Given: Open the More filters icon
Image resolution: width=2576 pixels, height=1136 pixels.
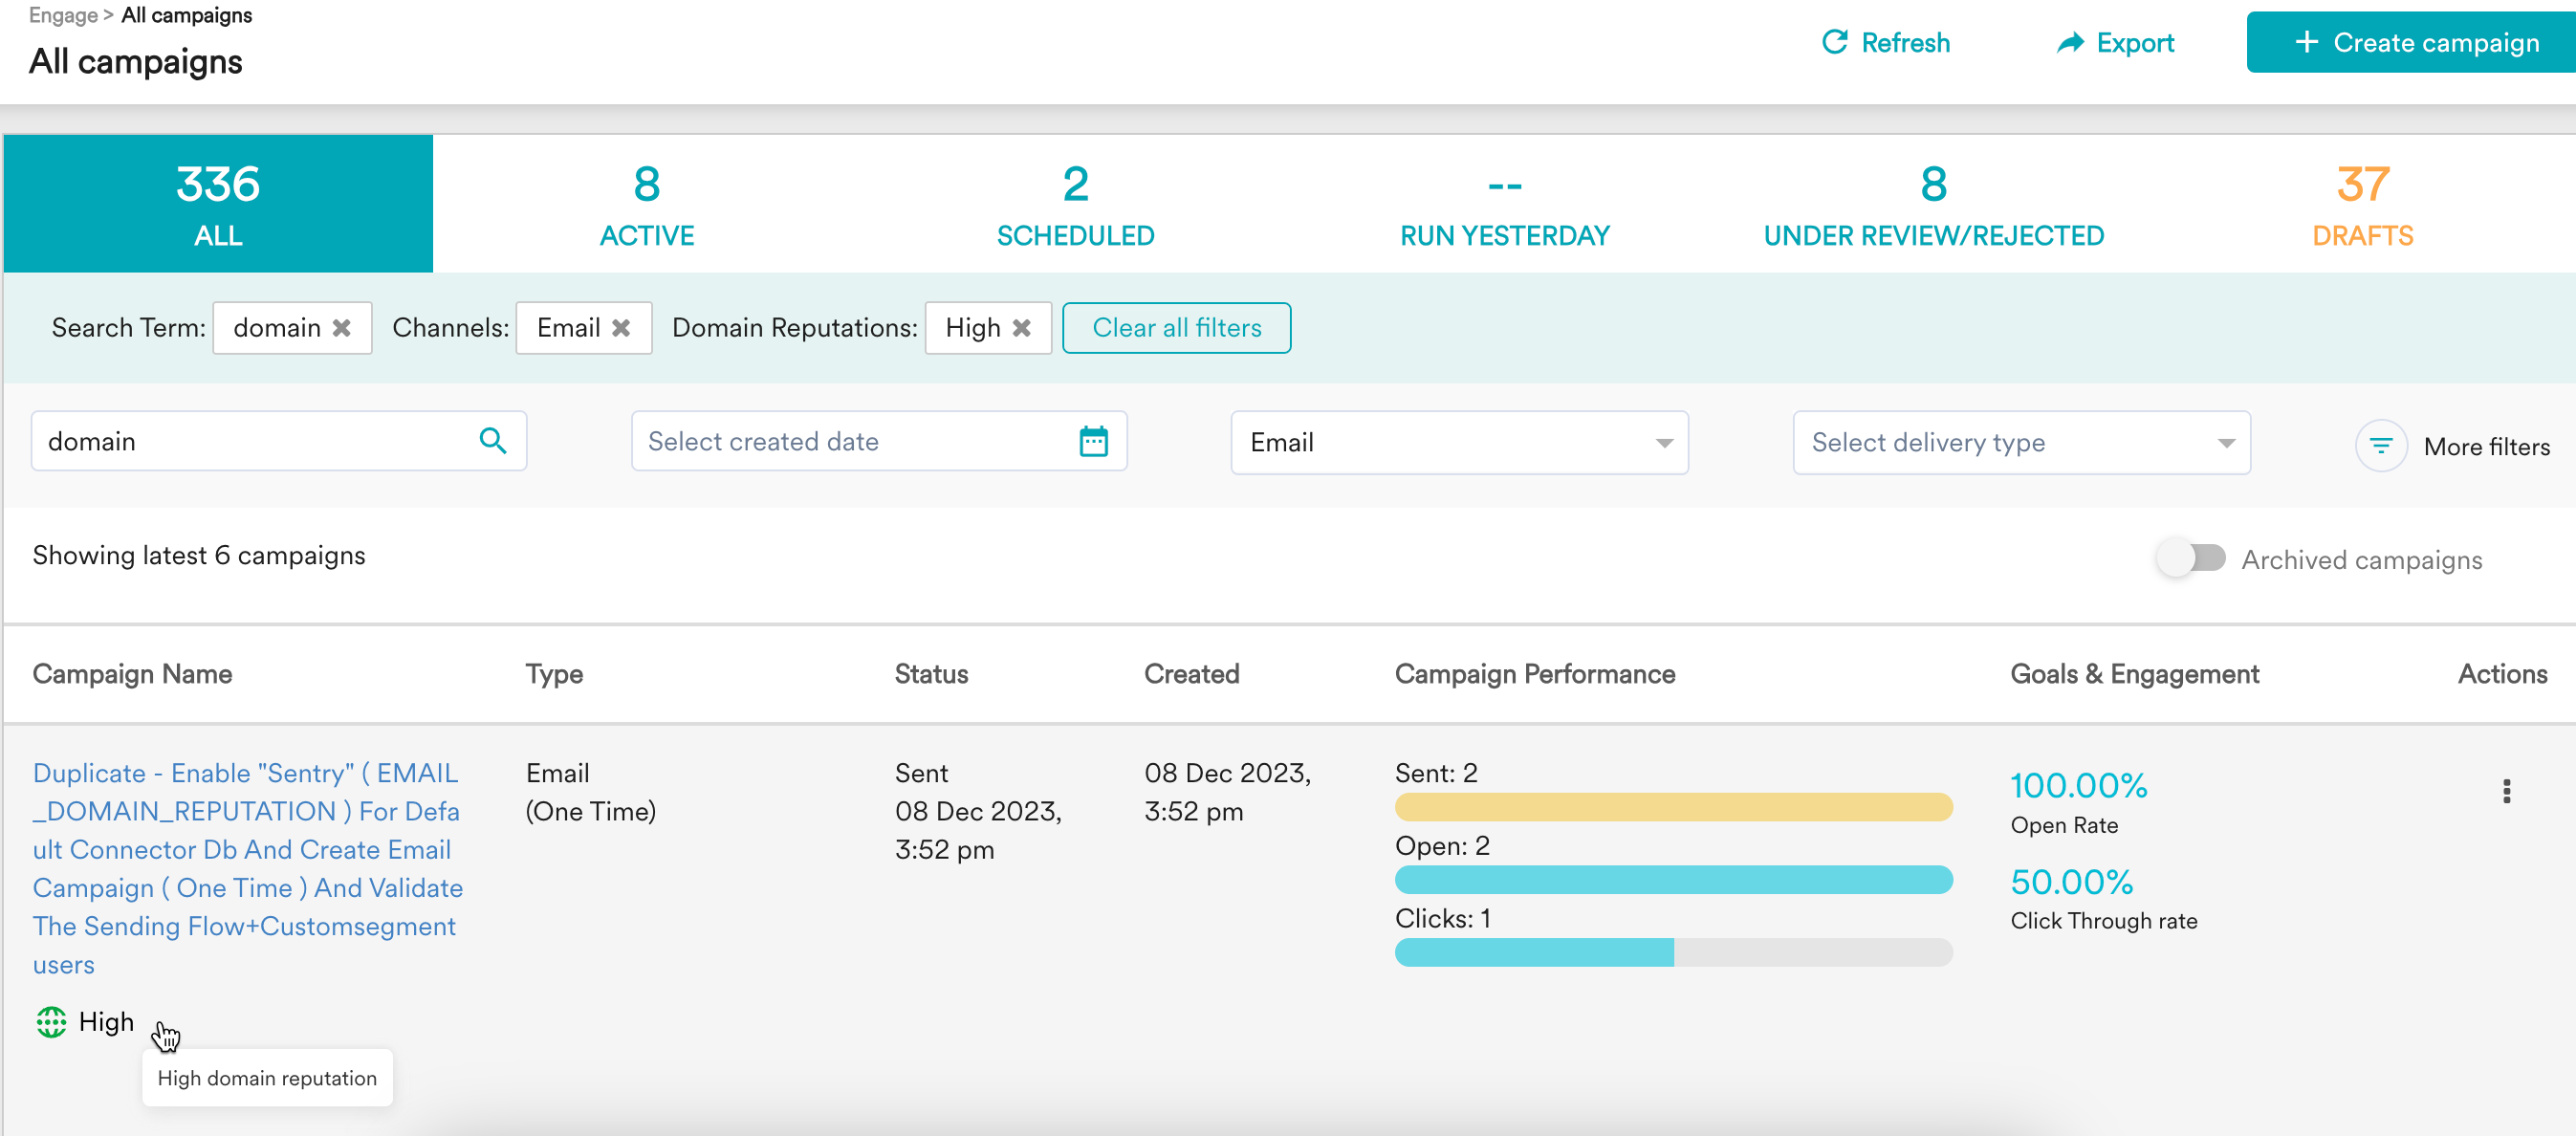Looking at the screenshot, I should point(2380,446).
